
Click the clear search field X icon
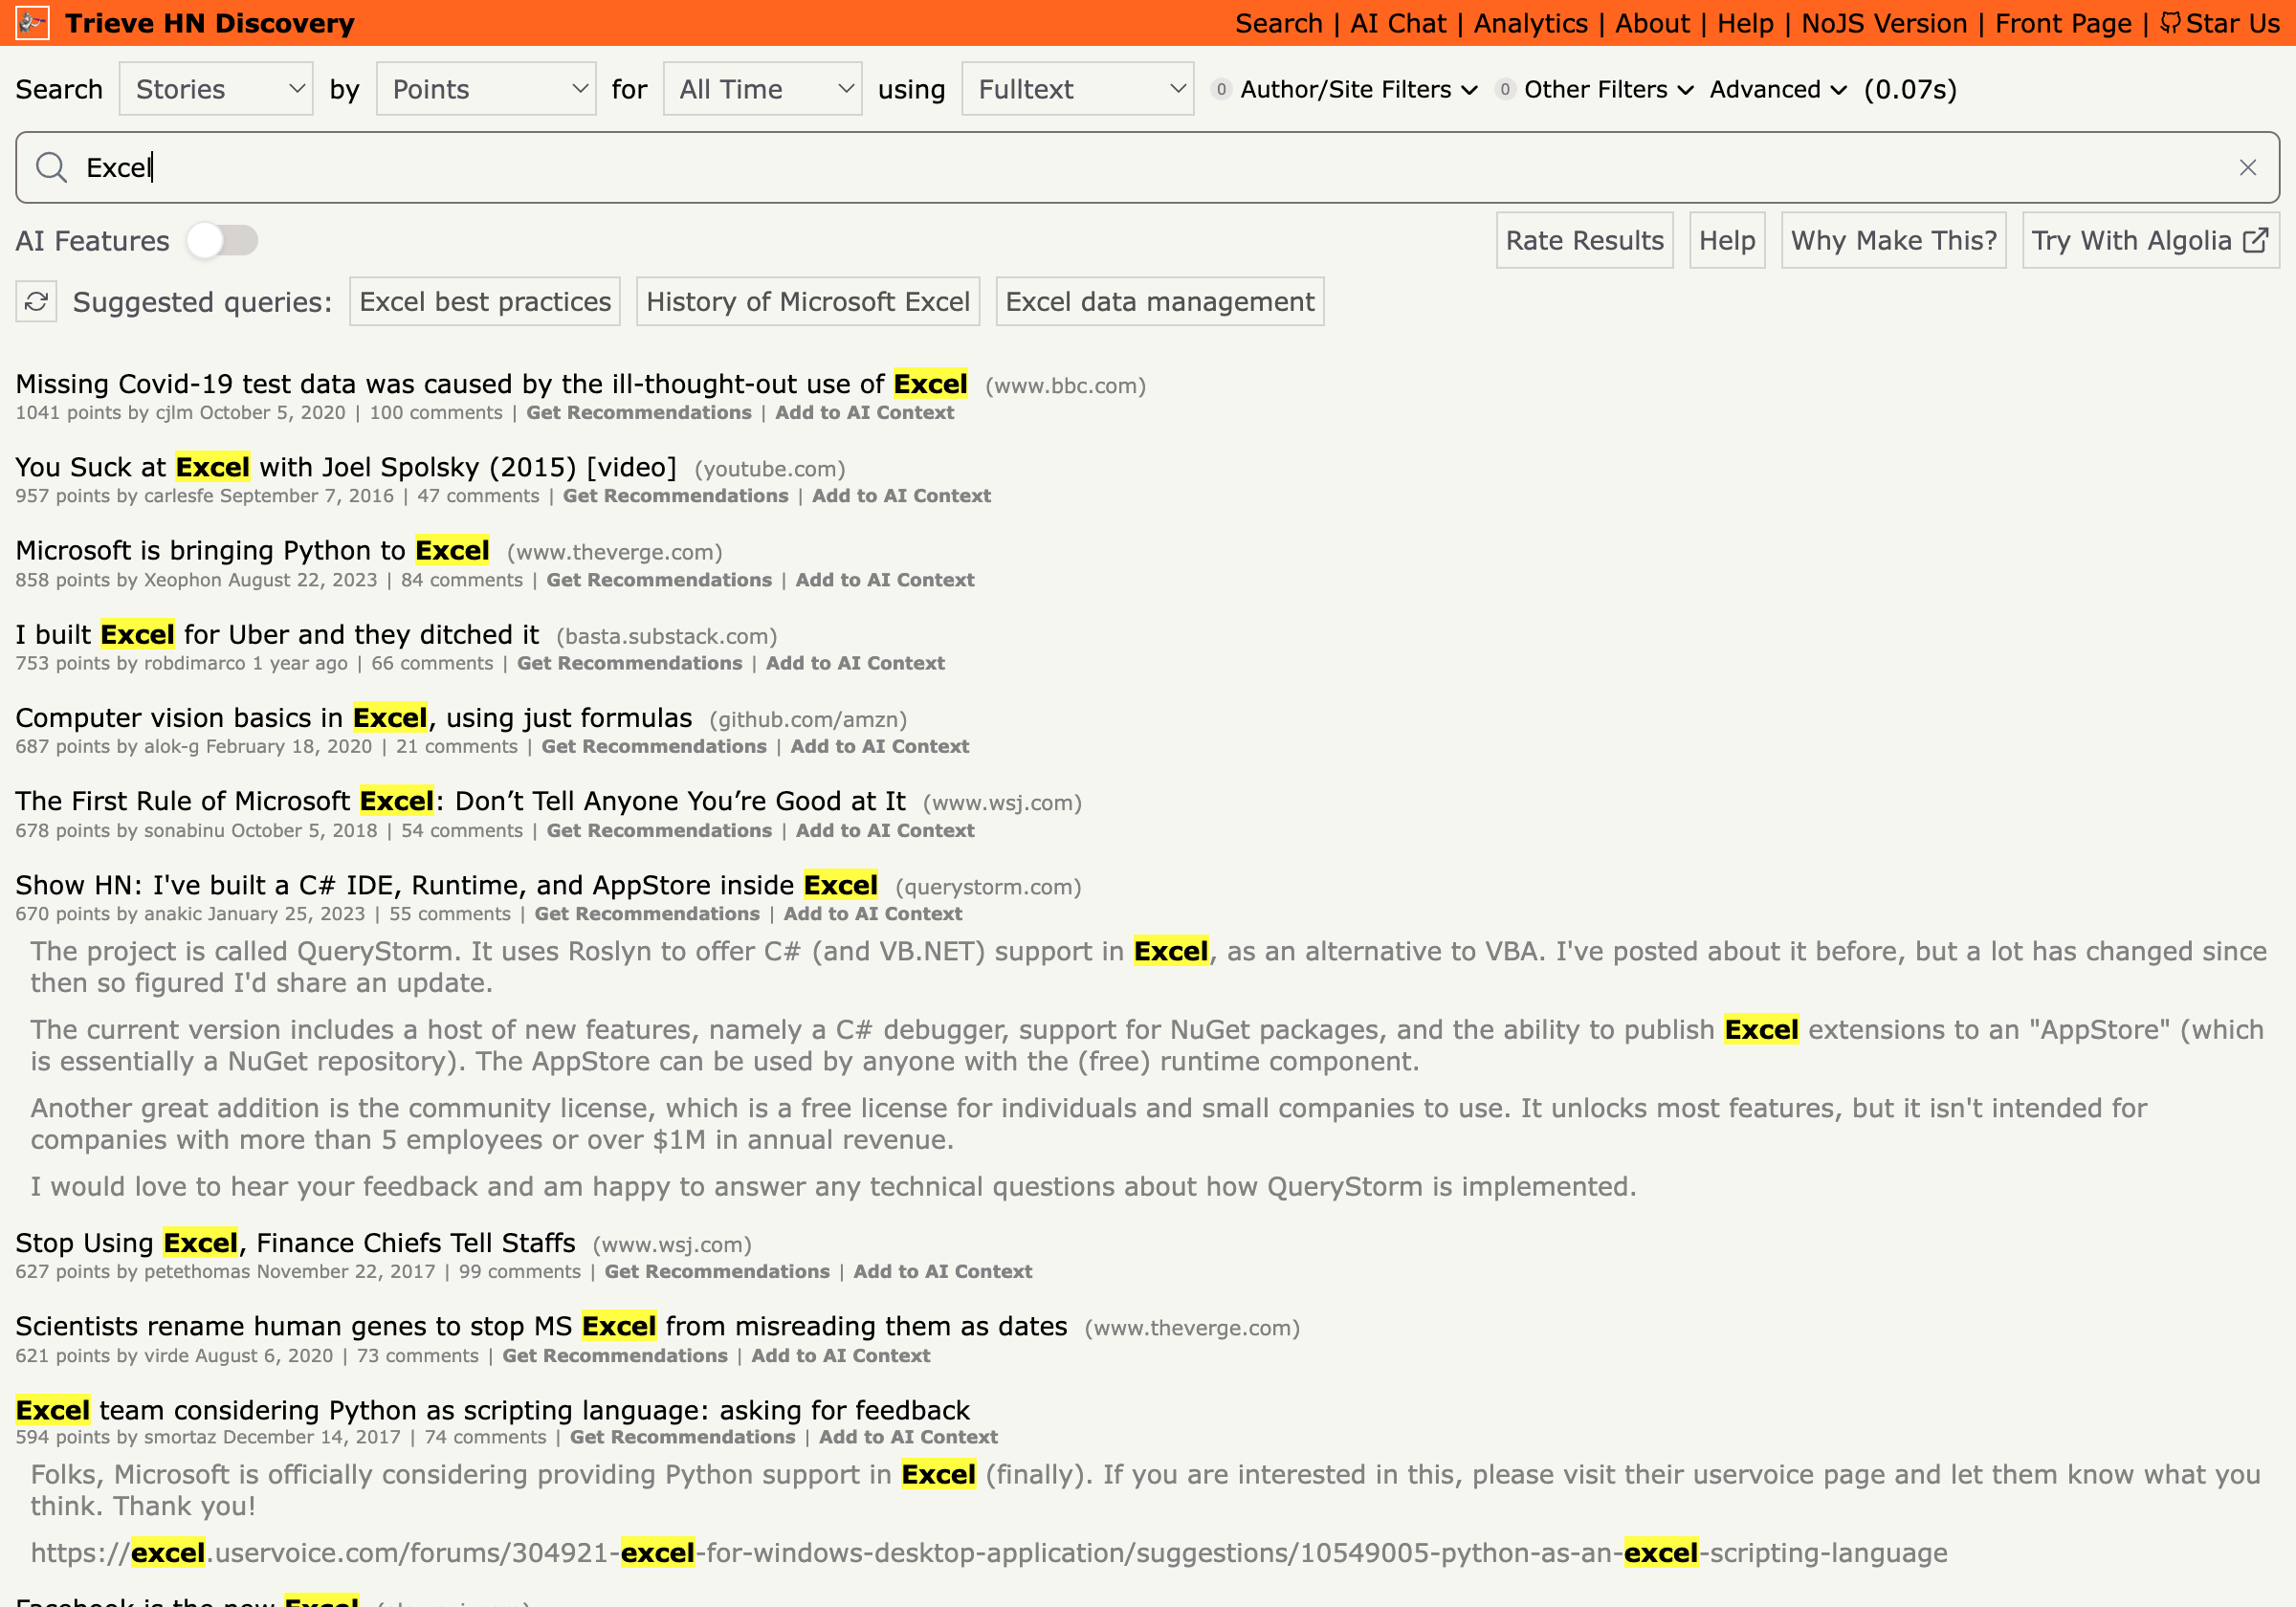tap(2247, 167)
